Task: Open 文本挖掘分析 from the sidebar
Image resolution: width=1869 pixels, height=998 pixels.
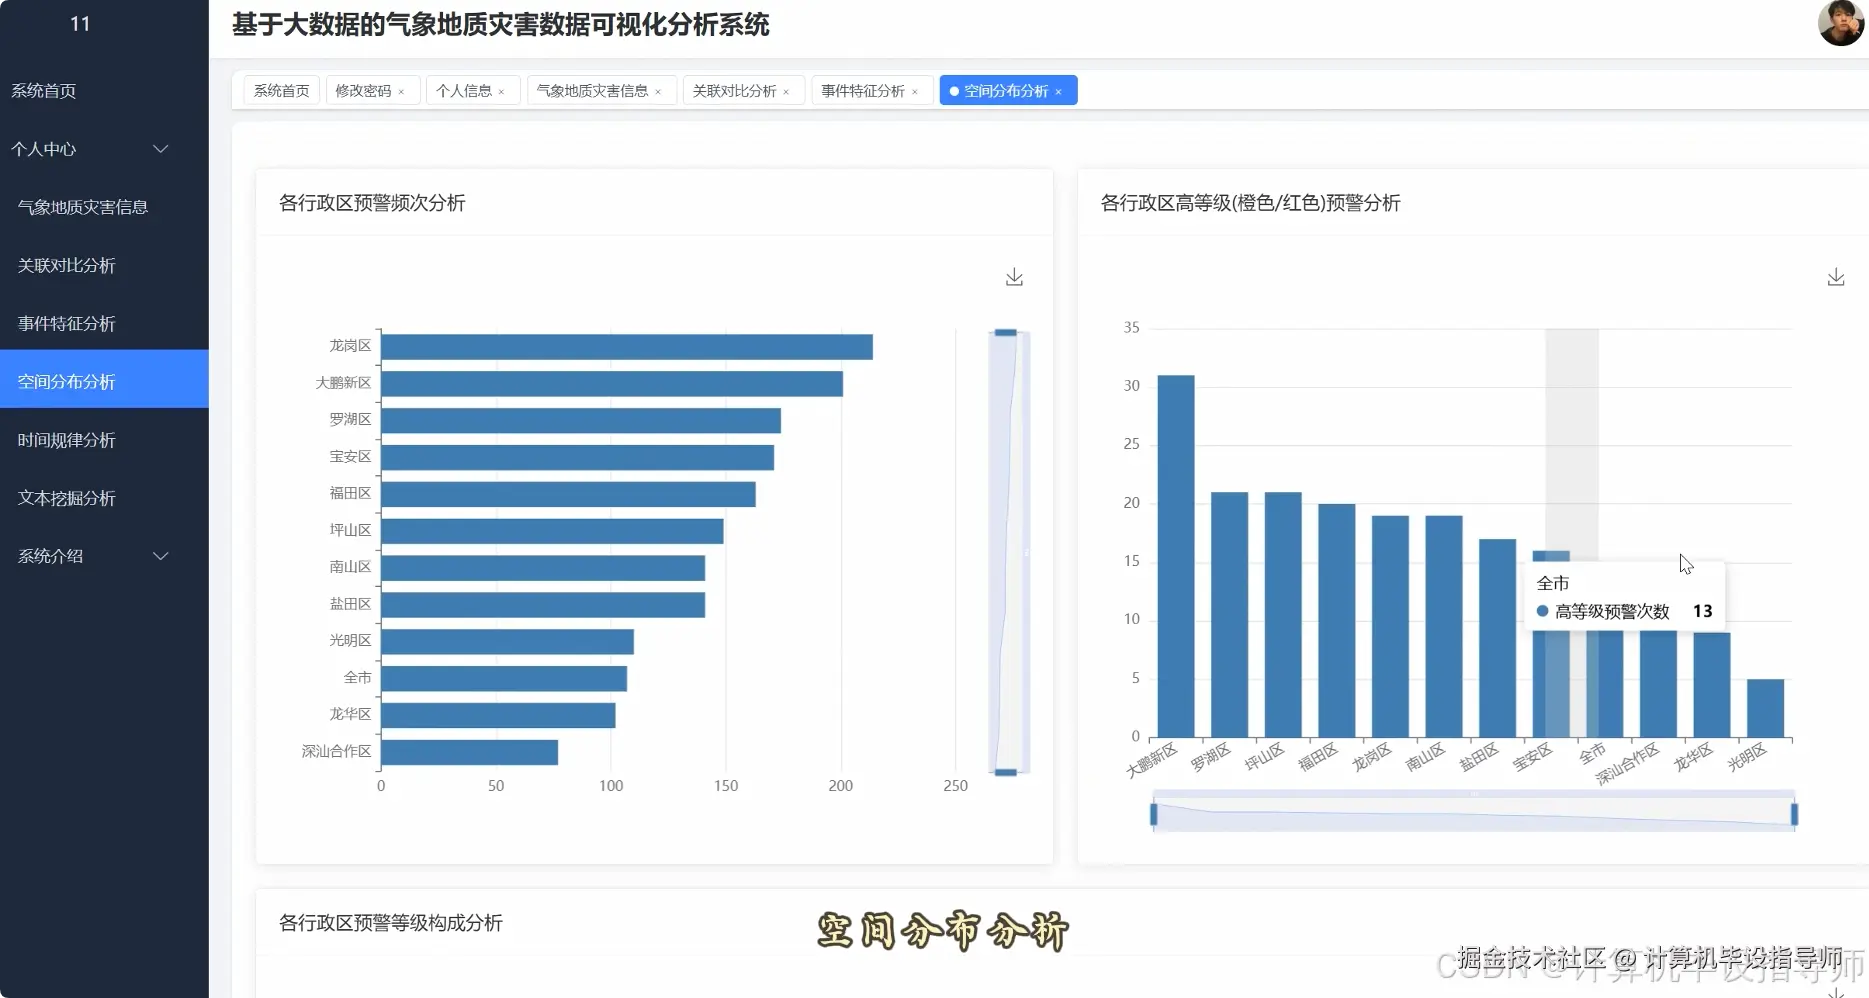Action: 66,498
